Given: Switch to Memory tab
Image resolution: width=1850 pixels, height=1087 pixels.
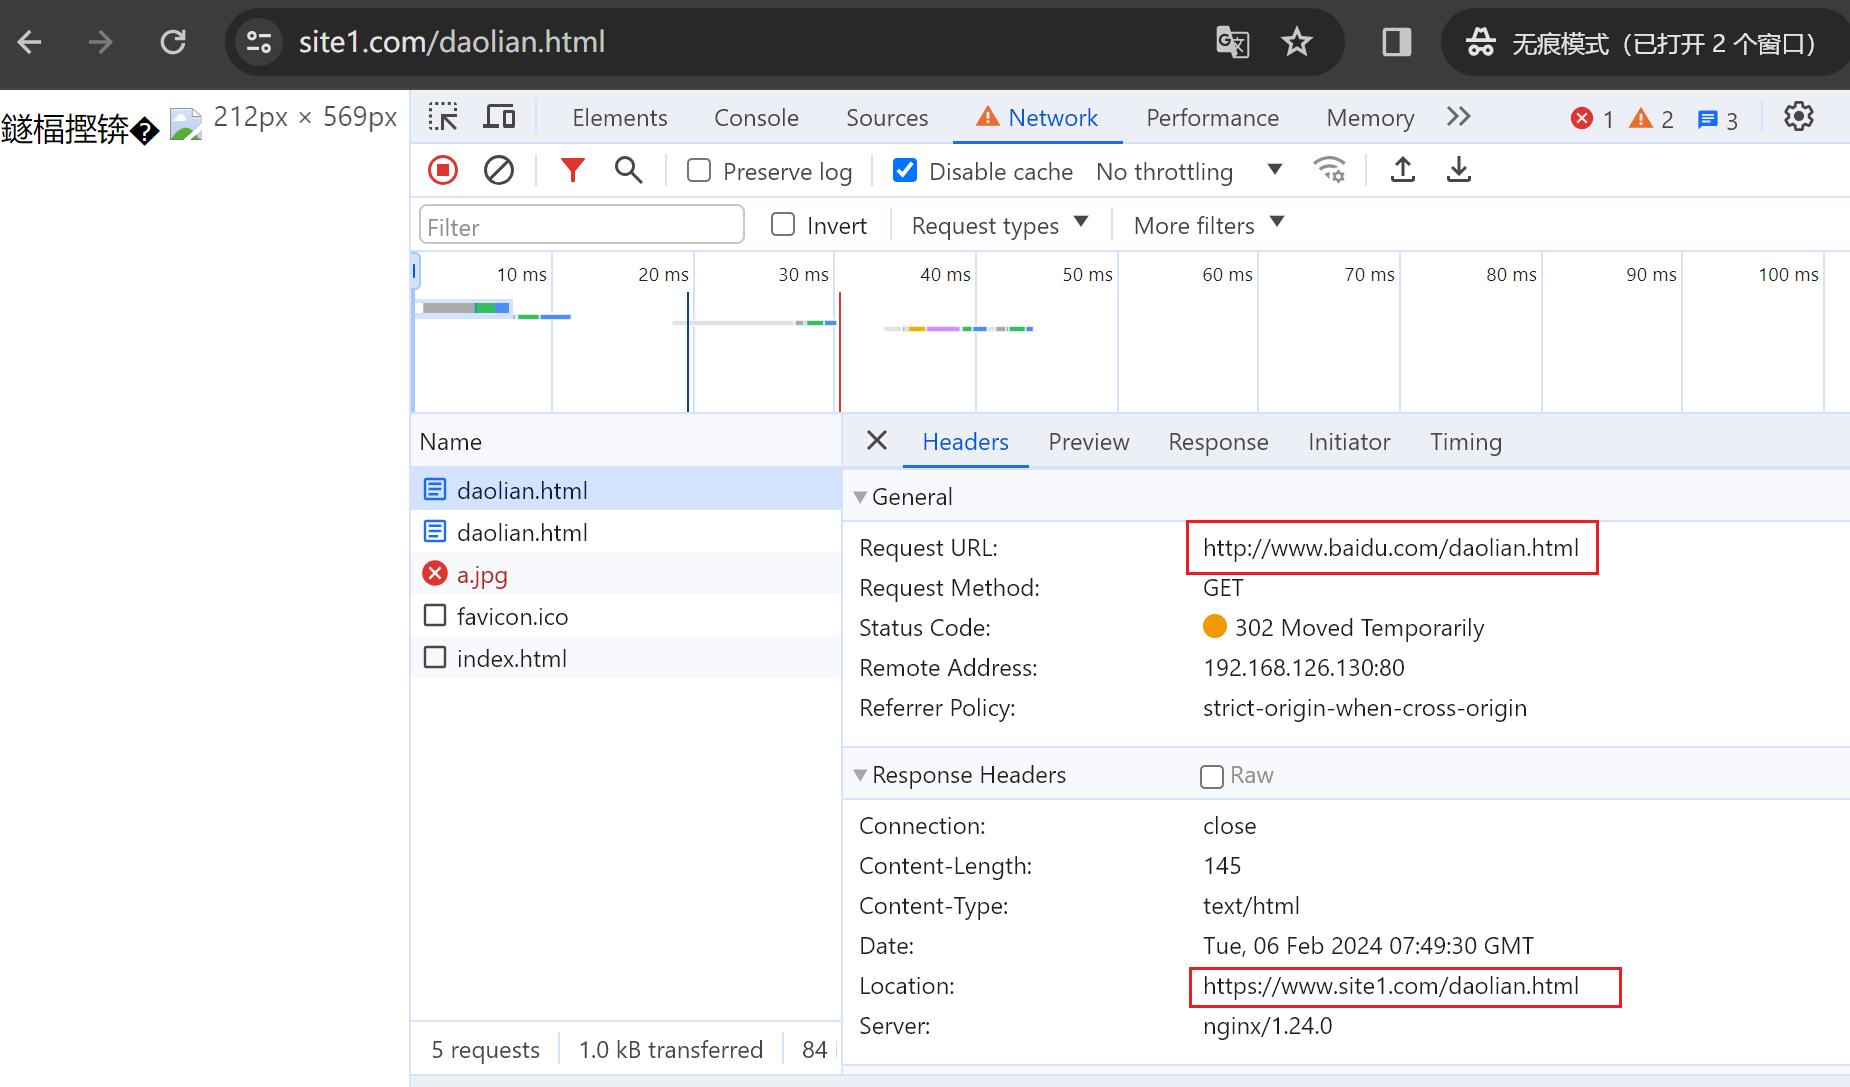Looking at the screenshot, I should [1370, 118].
